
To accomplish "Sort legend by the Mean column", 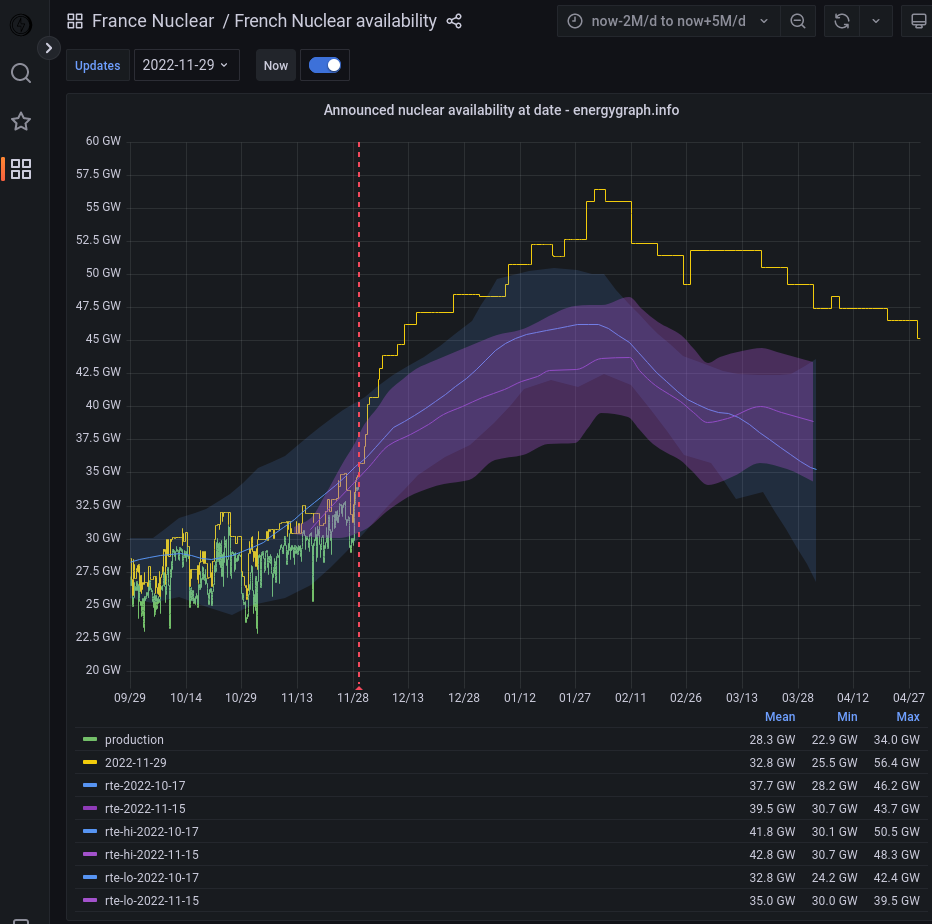I will tap(780, 717).
